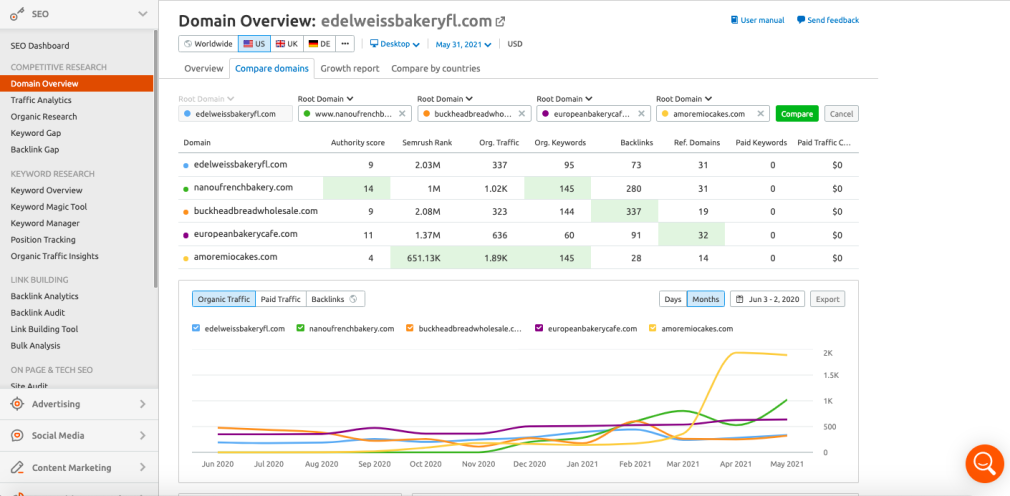Expand the May 31, 2021 date dropdown
Screen dimensions: 1010x496
click(466, 44)
